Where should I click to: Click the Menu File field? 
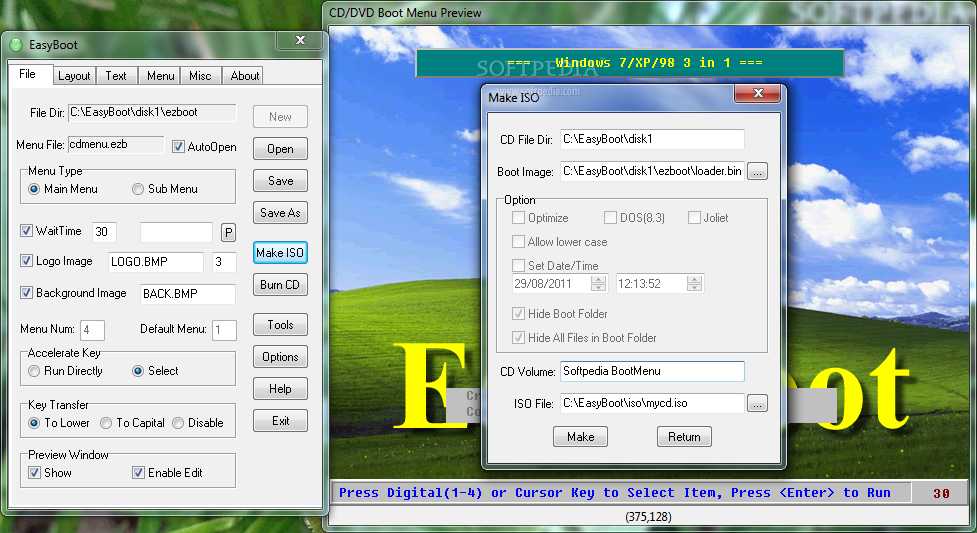pyautogui.click(x=116, y=145)
